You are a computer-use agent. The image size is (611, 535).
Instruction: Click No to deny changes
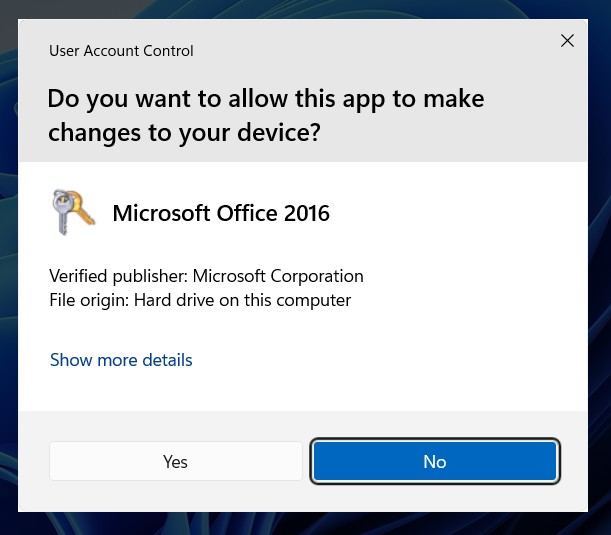coord(435,461)
